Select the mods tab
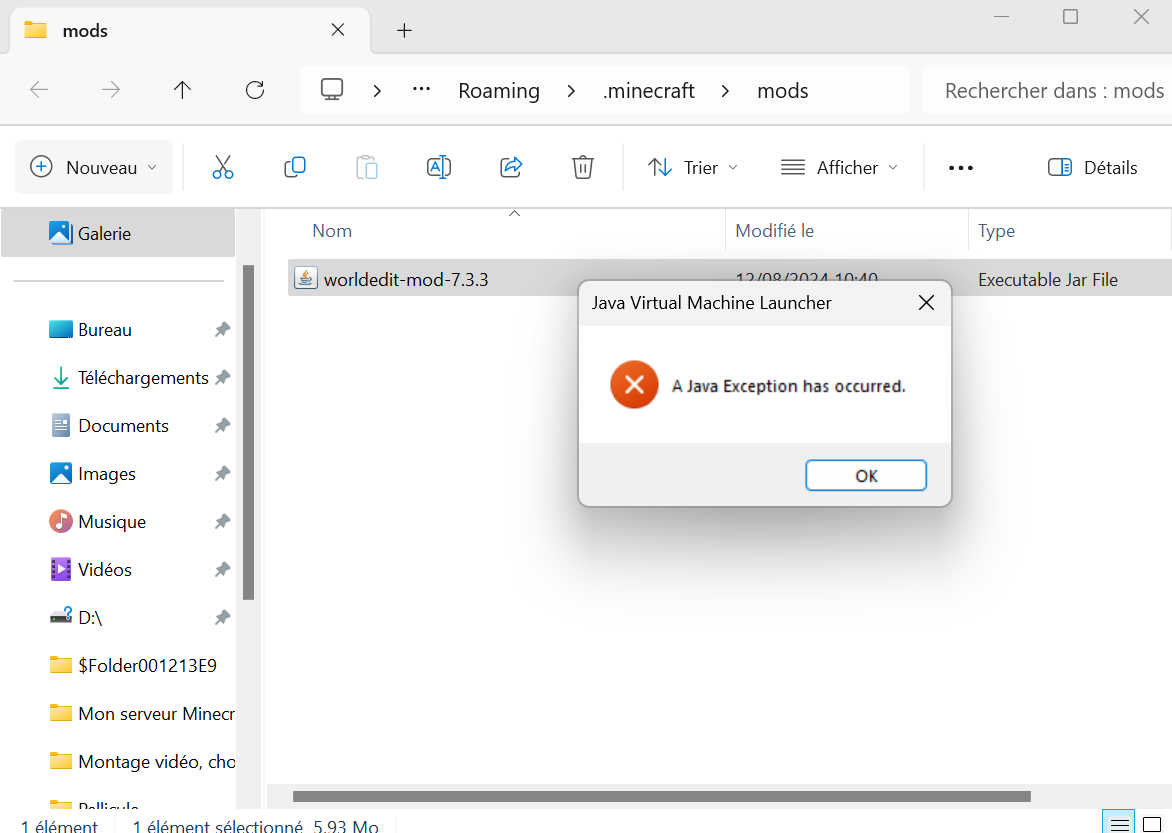 pyautogui.click(x=191, y=30)
